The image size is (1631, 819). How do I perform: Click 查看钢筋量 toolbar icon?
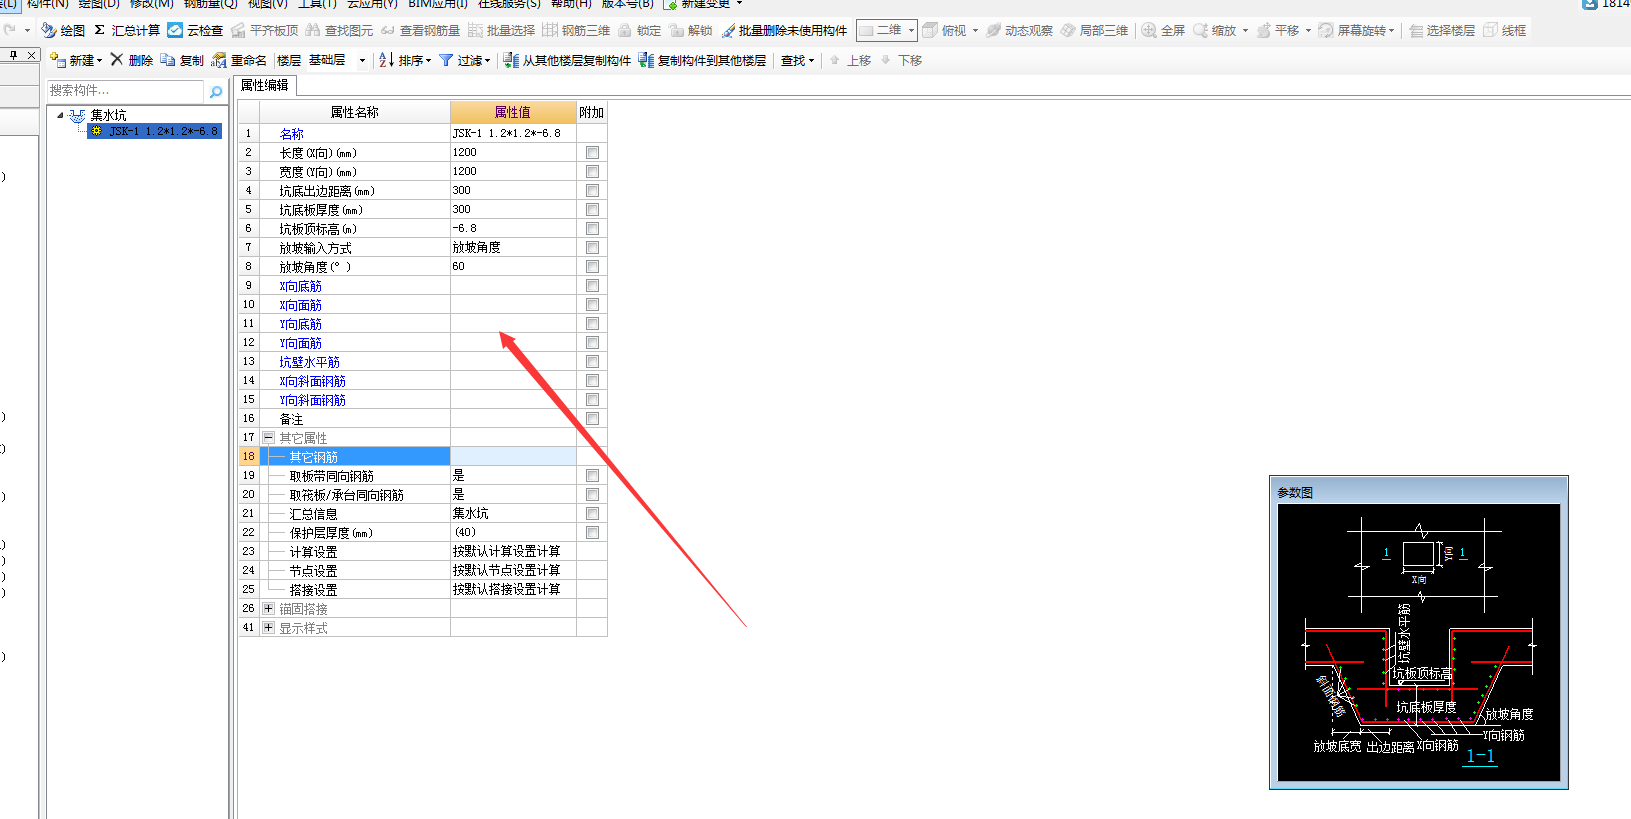point(388,31)
